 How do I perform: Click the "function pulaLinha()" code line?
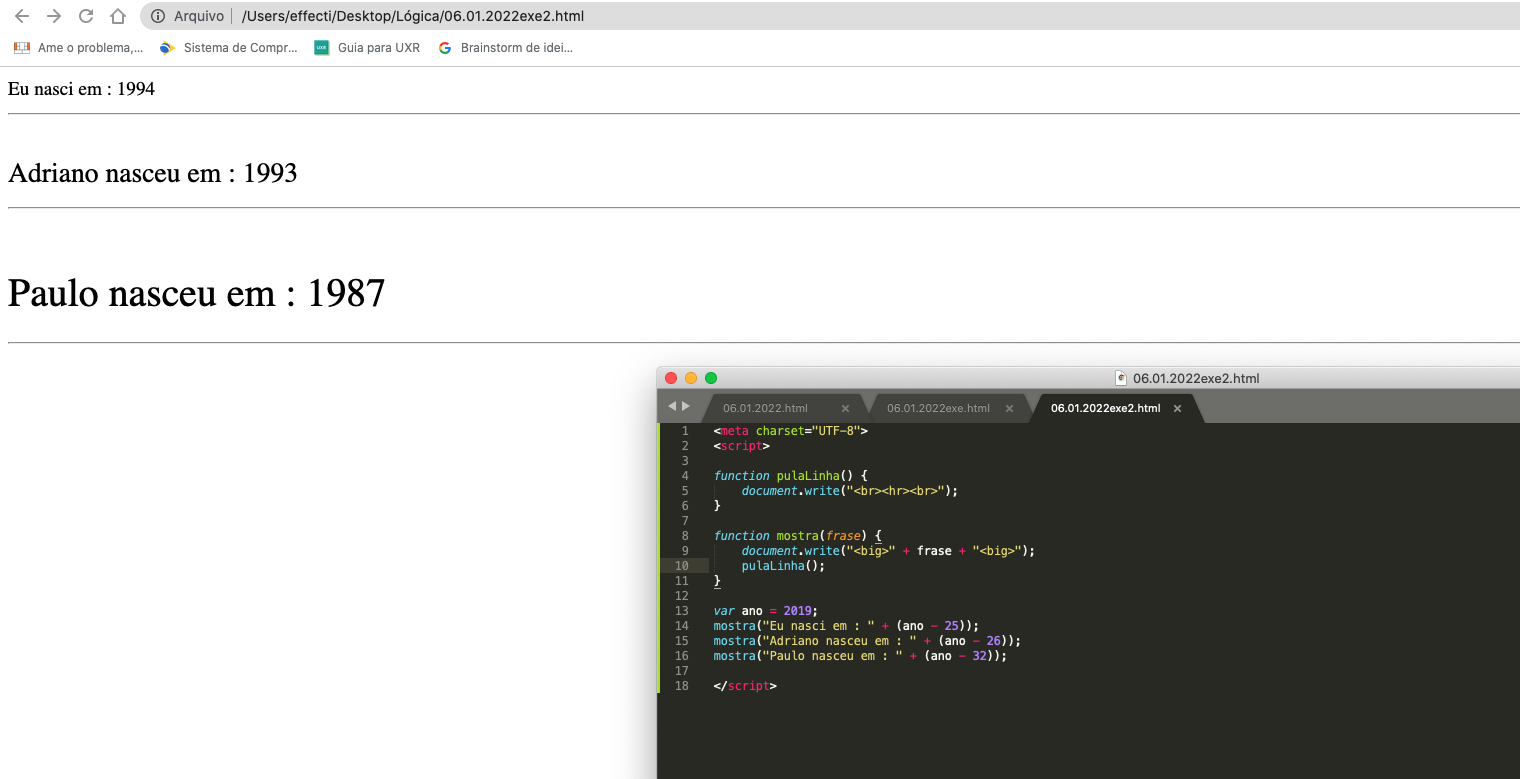point(791,476)
